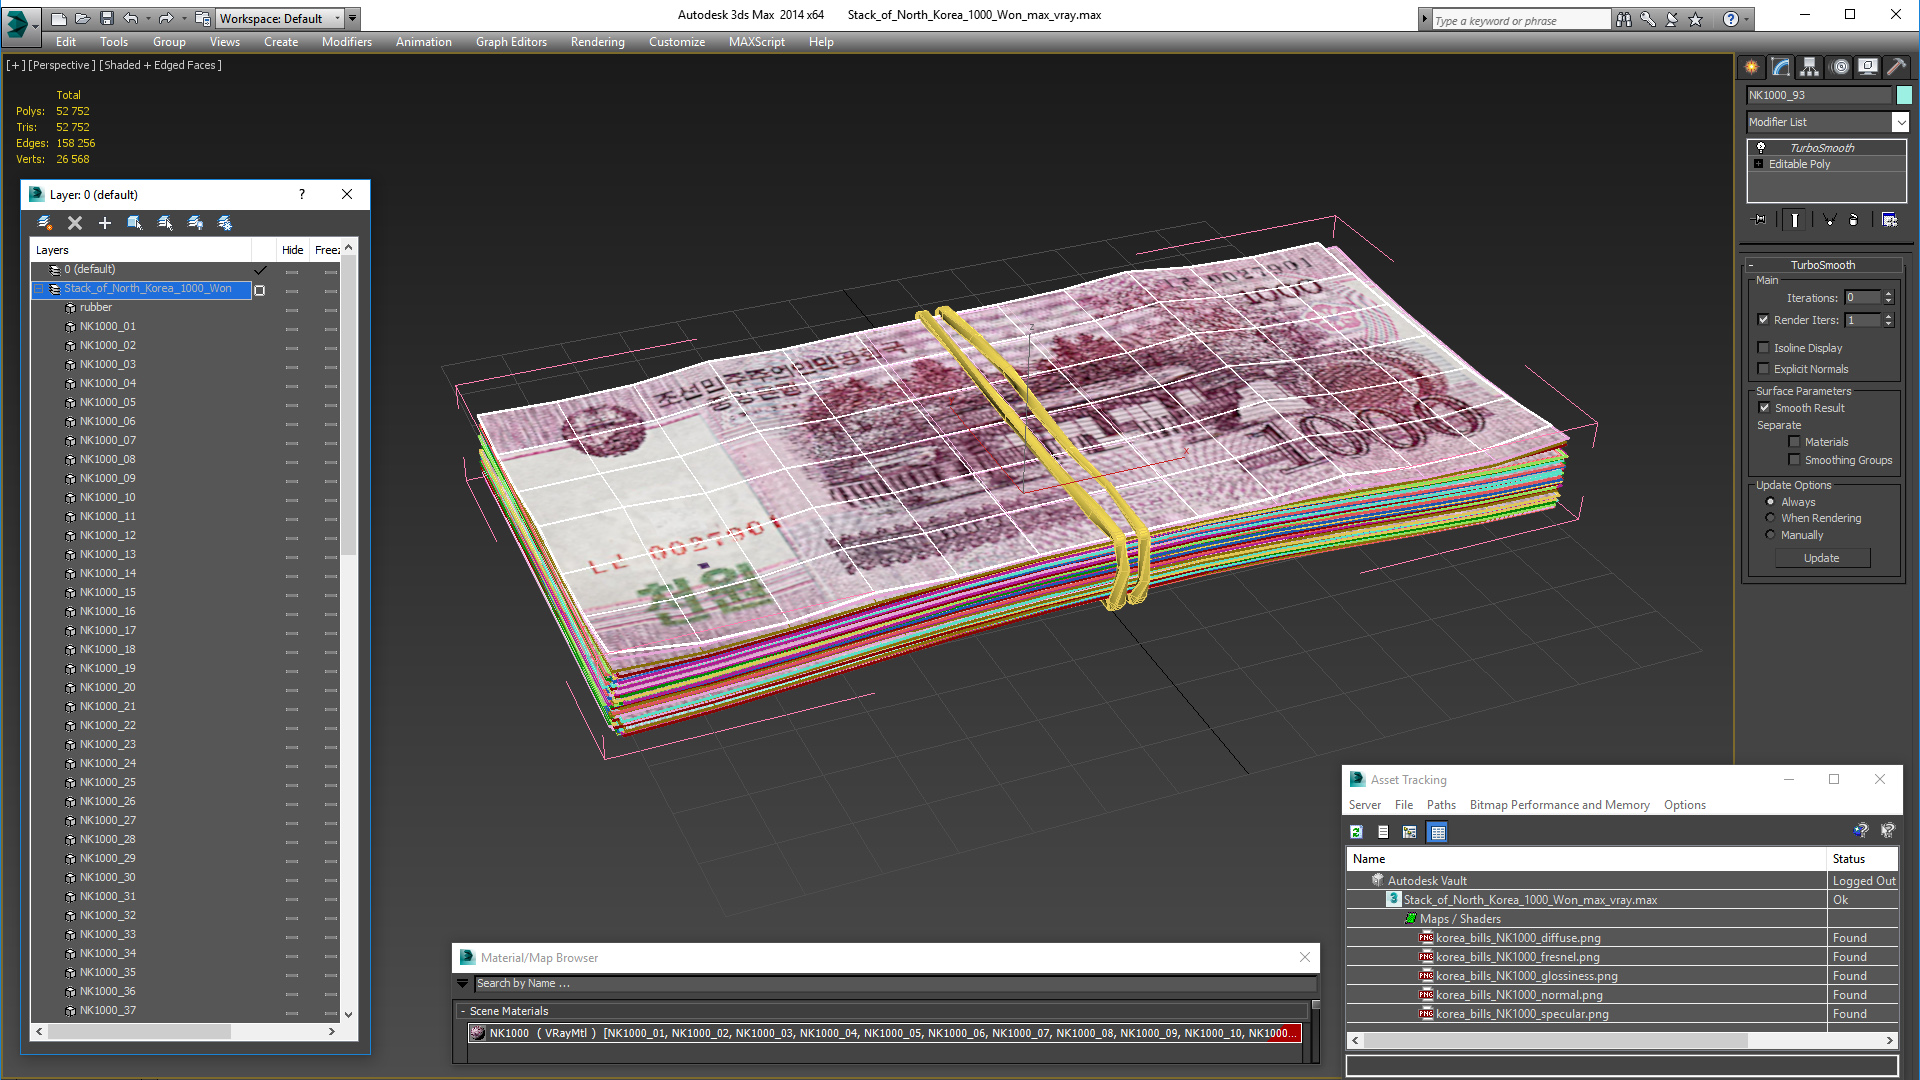The width and height of the screenshot is (1920, 1080).
Task: Click the binoculars search icon
Action: pos(1624,19)
